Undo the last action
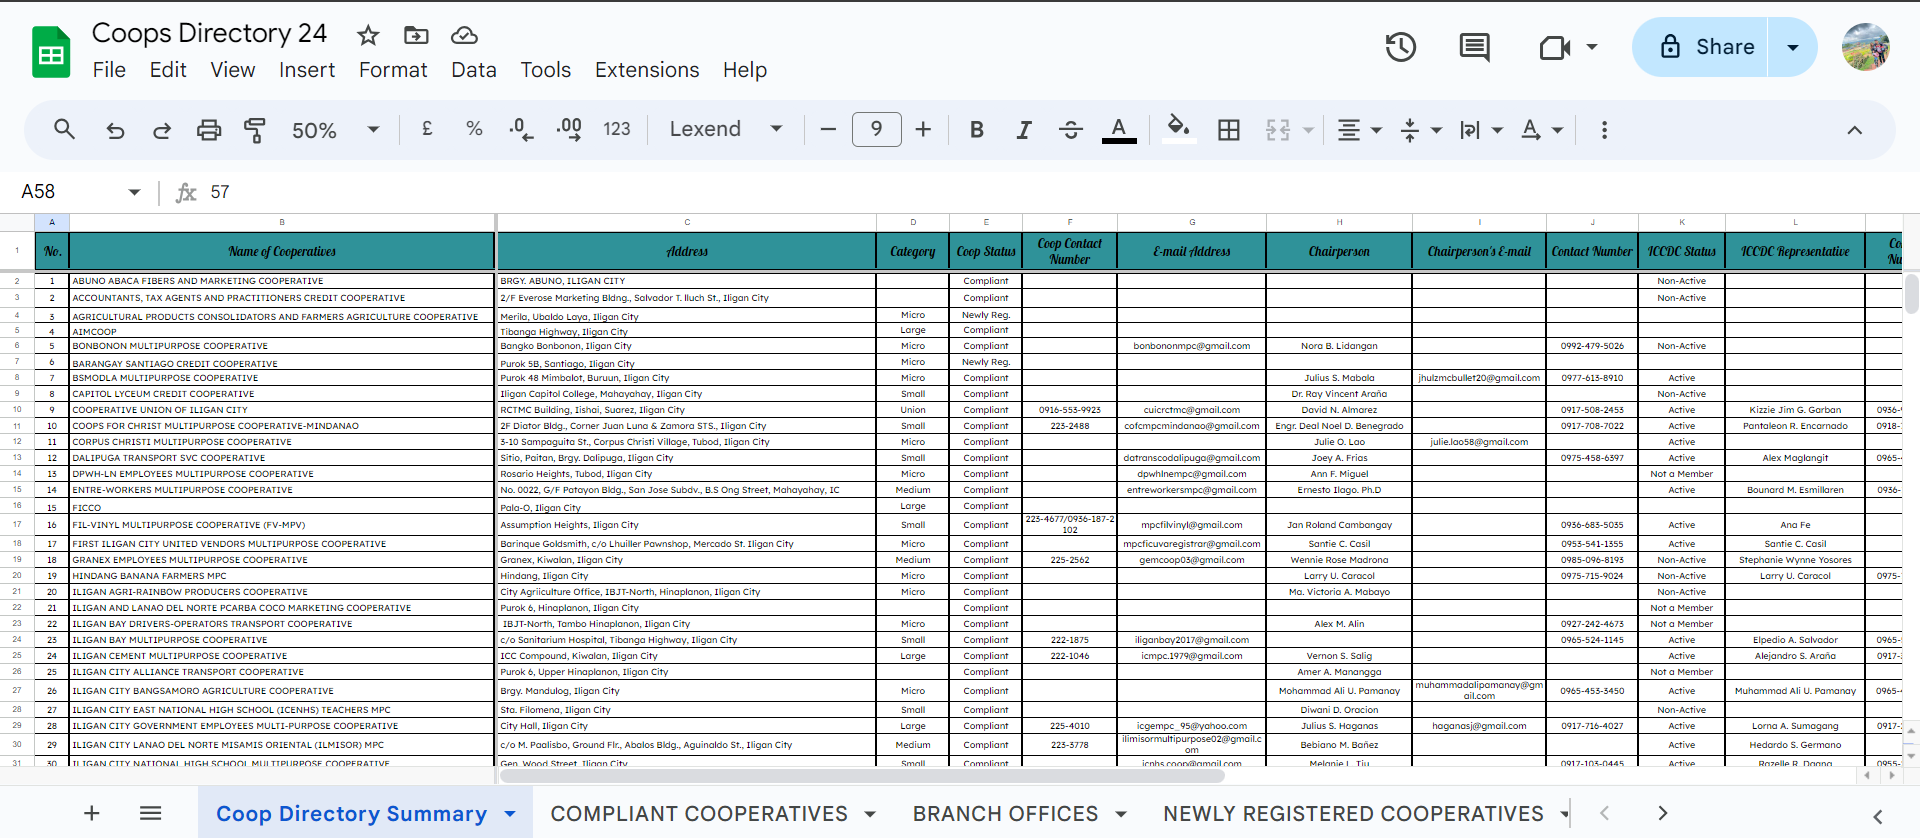This screenshot has height=838, width=1920. [x=115, y=130]
